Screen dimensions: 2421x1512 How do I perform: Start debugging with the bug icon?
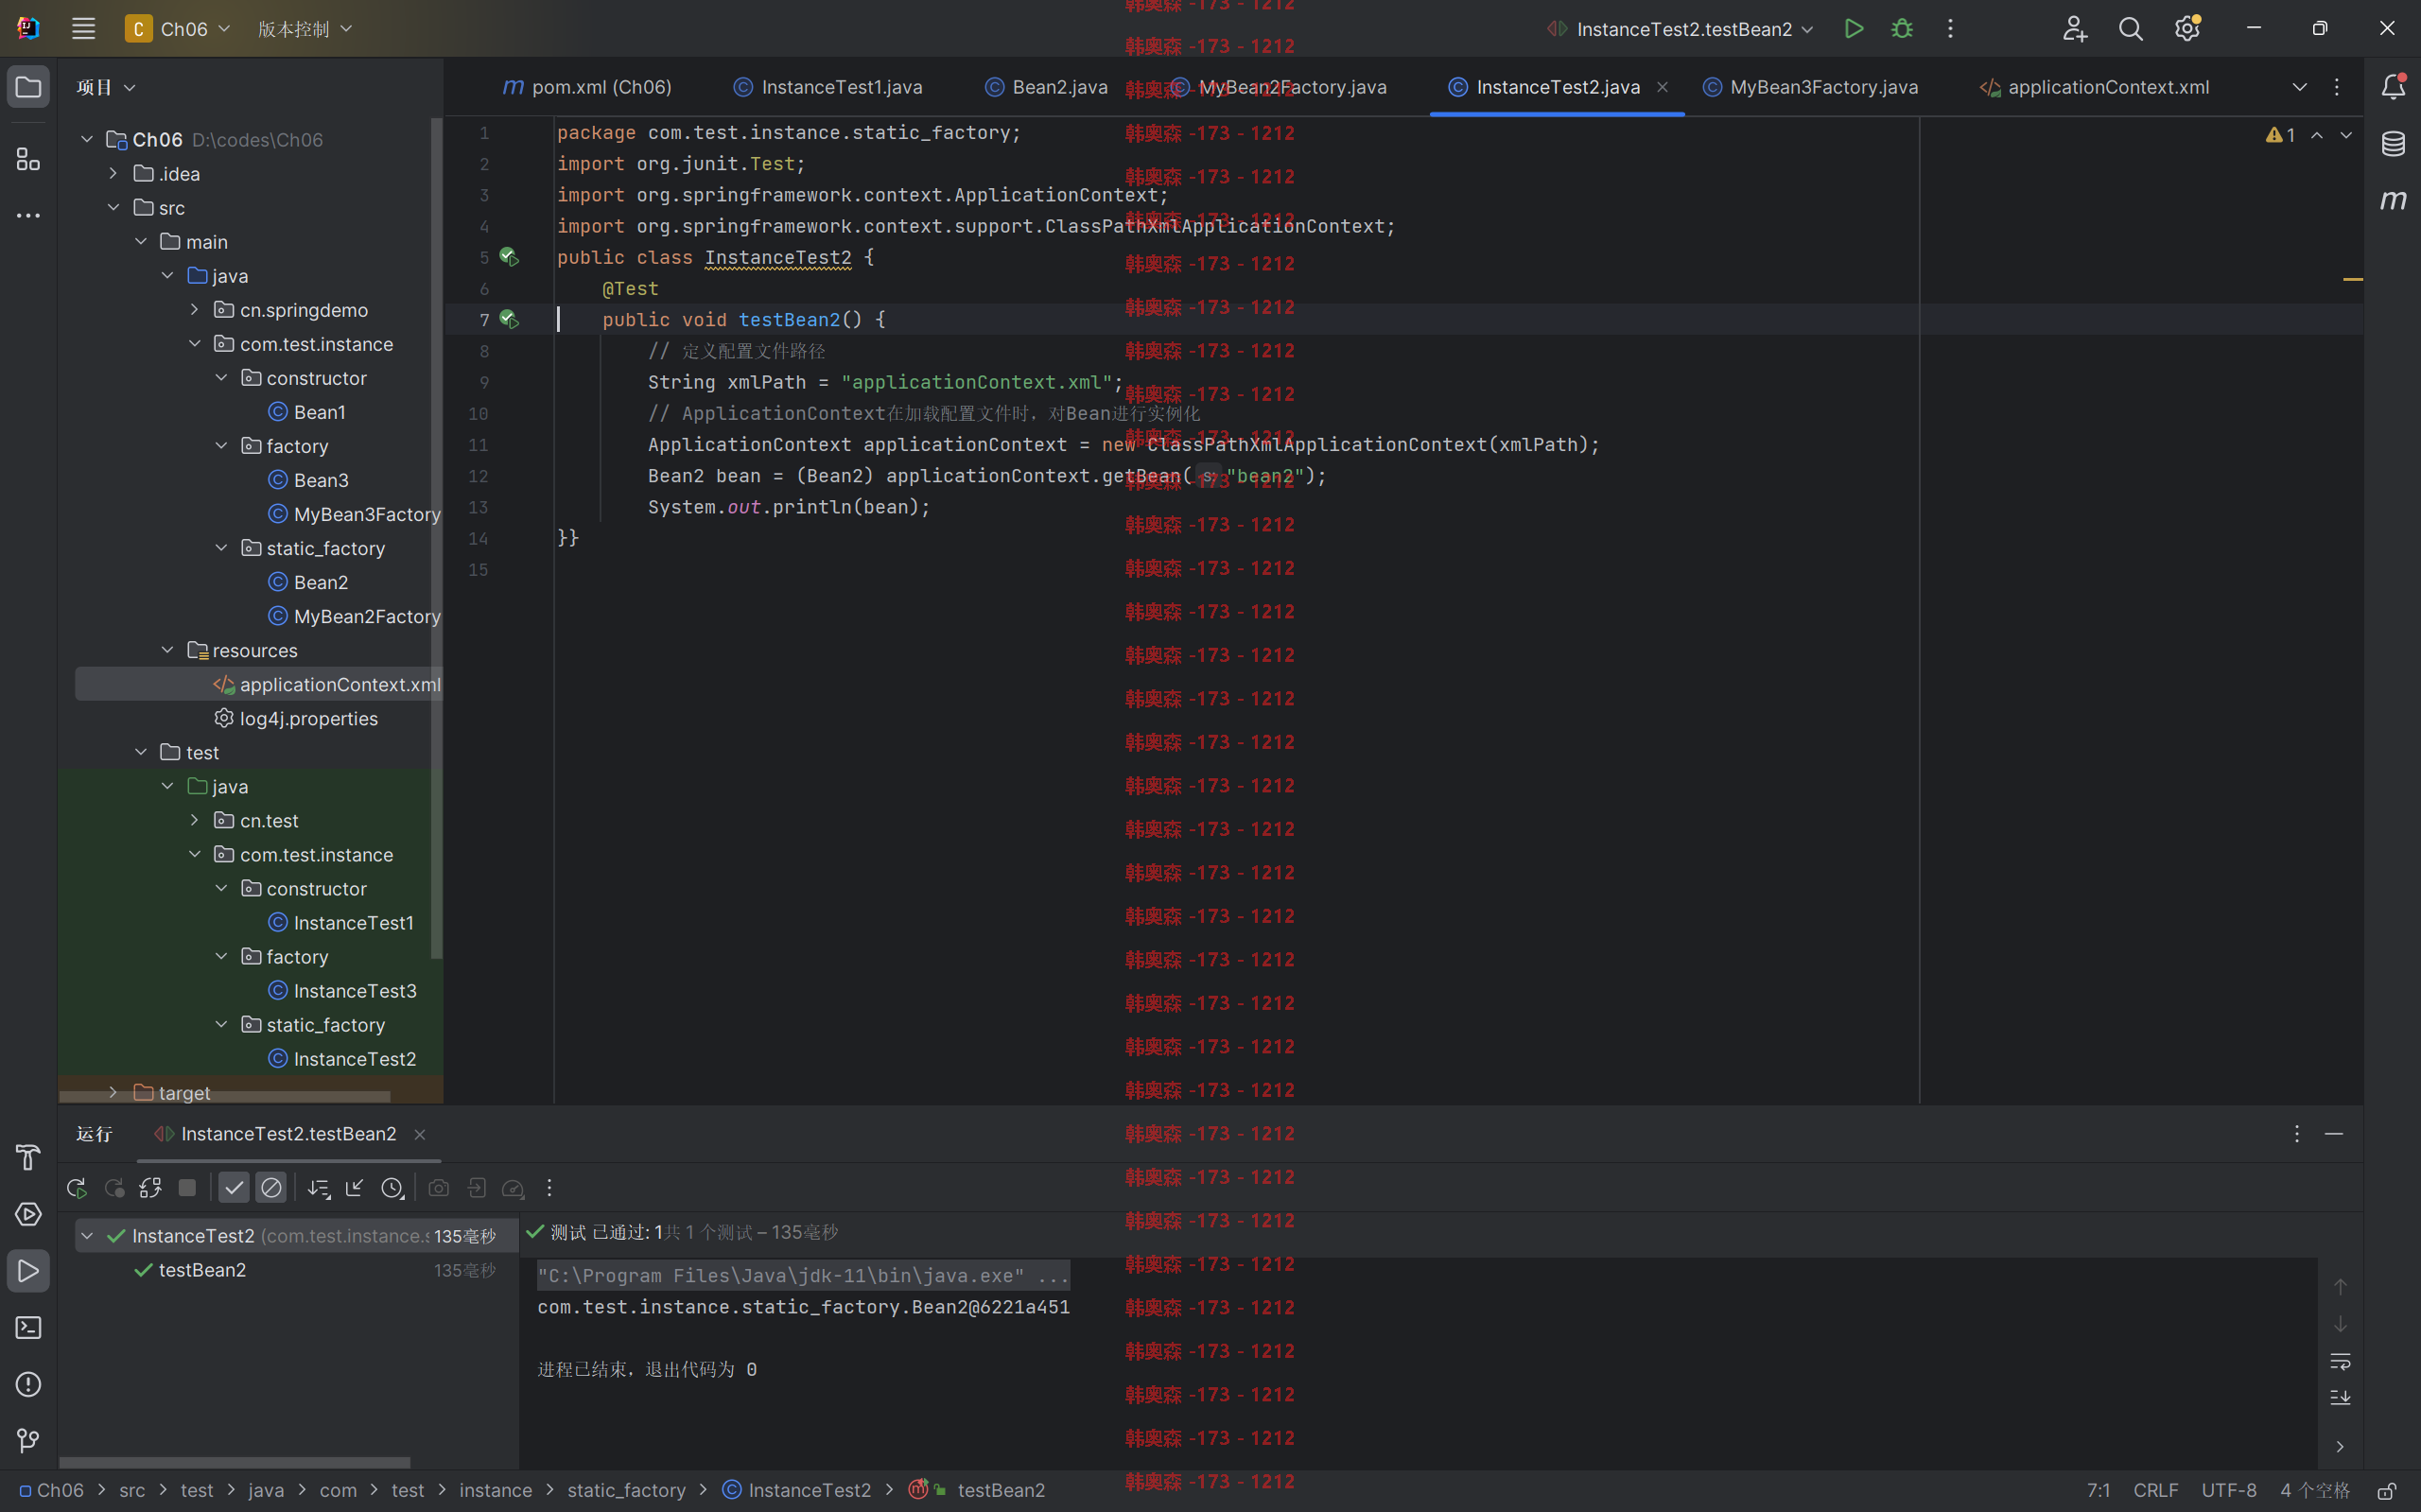[1902, 29]
